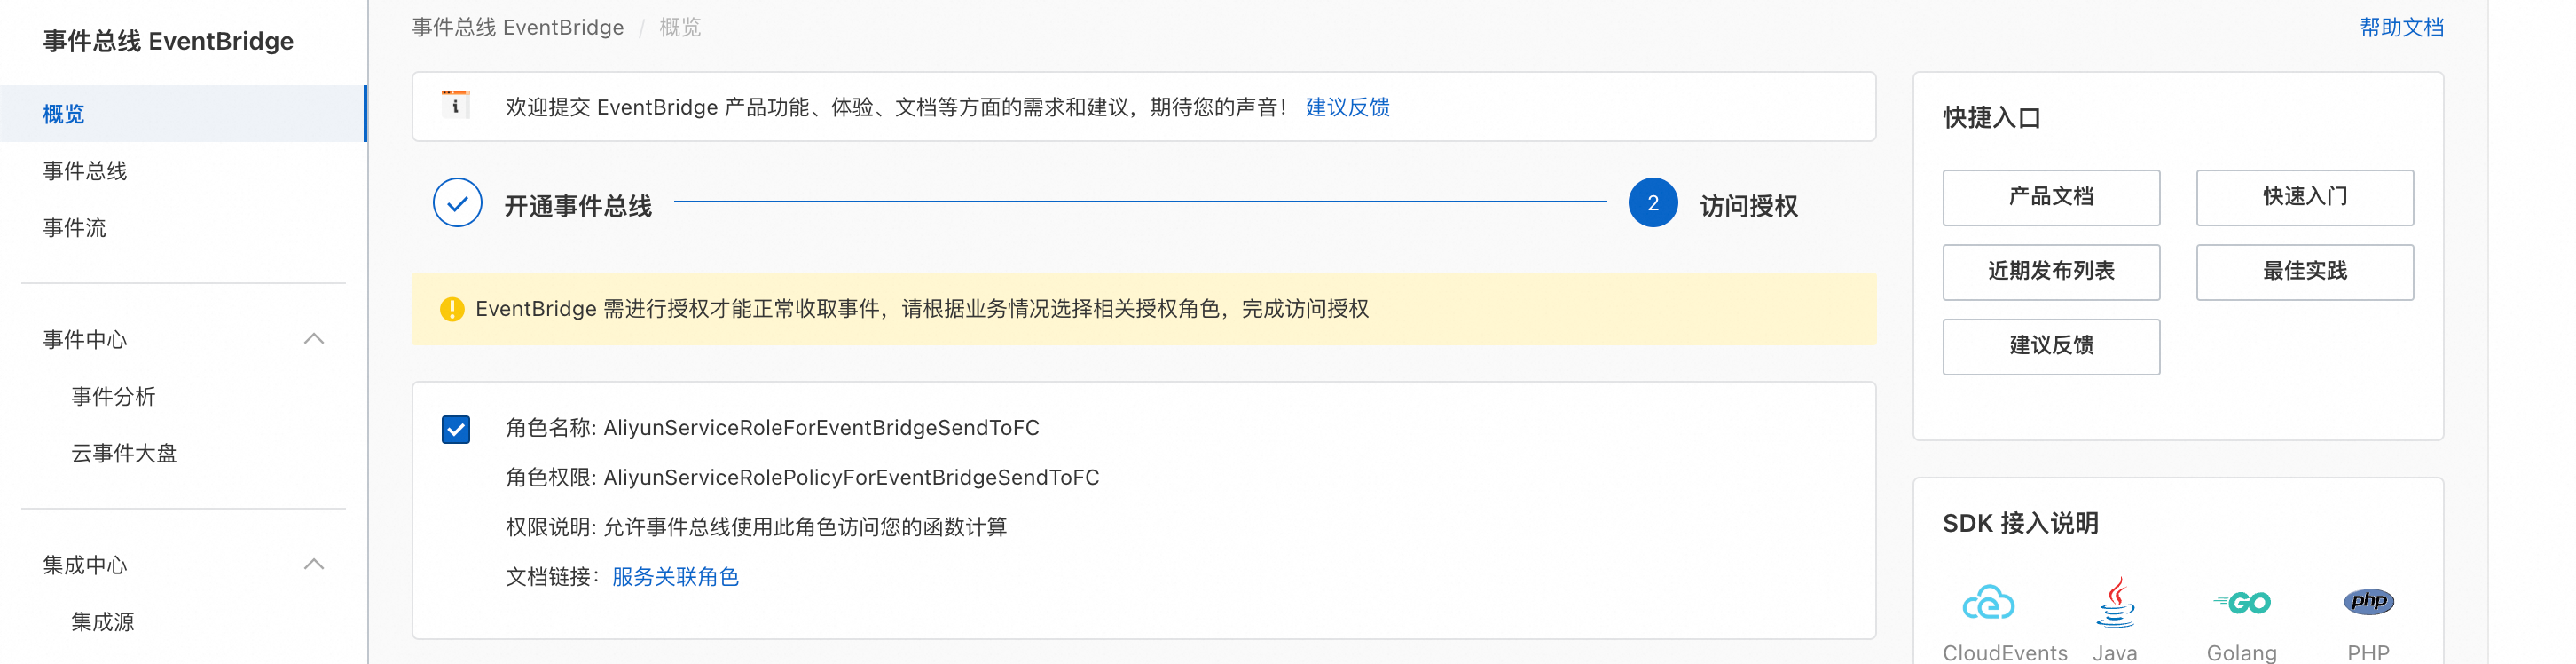The height and width of the screenshot is (664, 2576).
Task: Uncheck the AliyunServiceRoleForEventBridgeSendToFC role checkbox
Action: coord(456,429)
